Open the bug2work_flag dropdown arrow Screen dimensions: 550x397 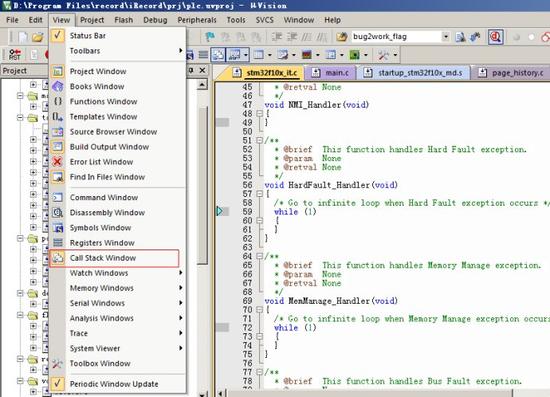click(x=445, y=36)
